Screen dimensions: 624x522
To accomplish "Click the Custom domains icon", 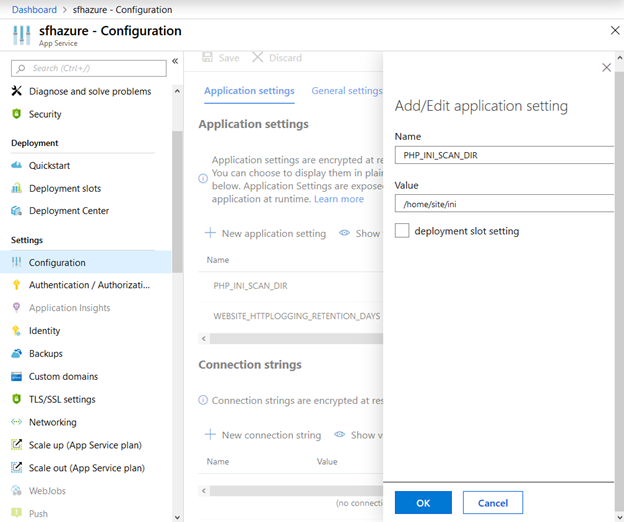I will [x=16, y=376].
